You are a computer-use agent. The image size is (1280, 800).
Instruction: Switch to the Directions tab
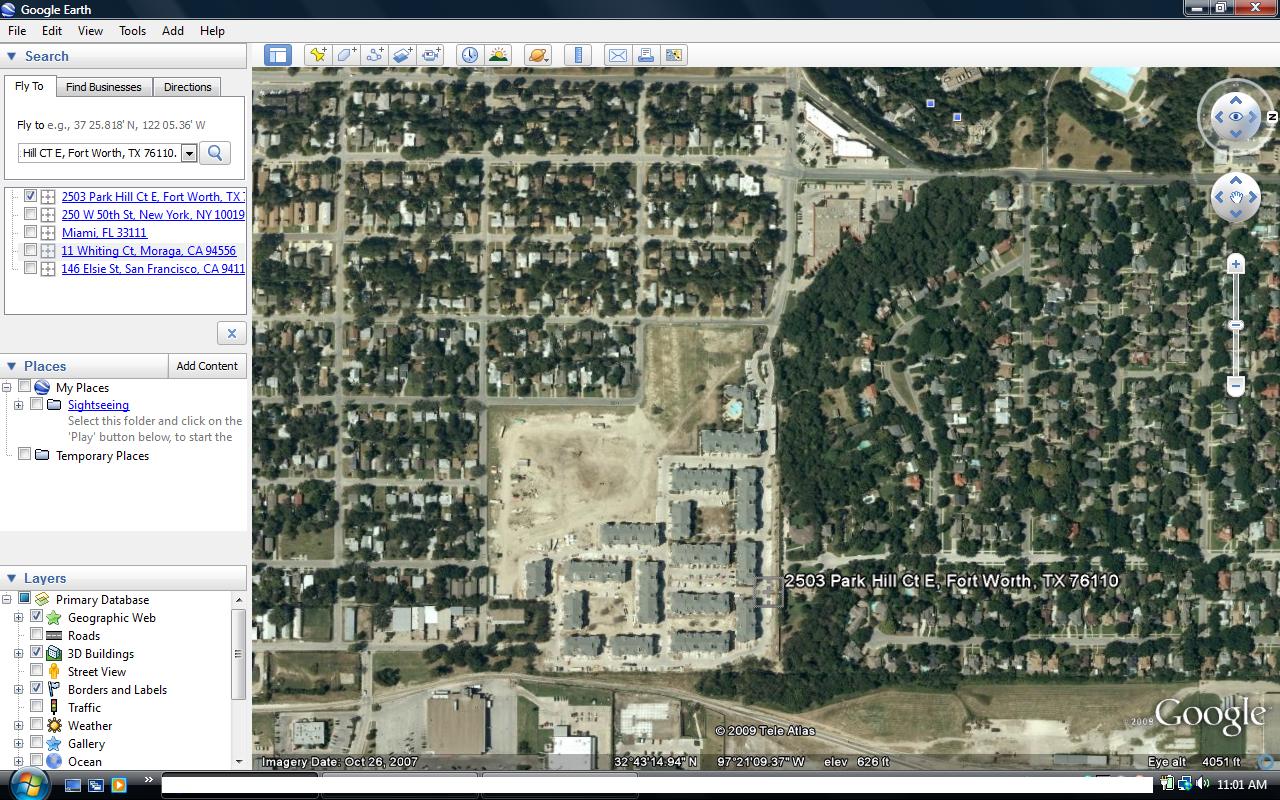pyautogui.click(x=188, y=87)
